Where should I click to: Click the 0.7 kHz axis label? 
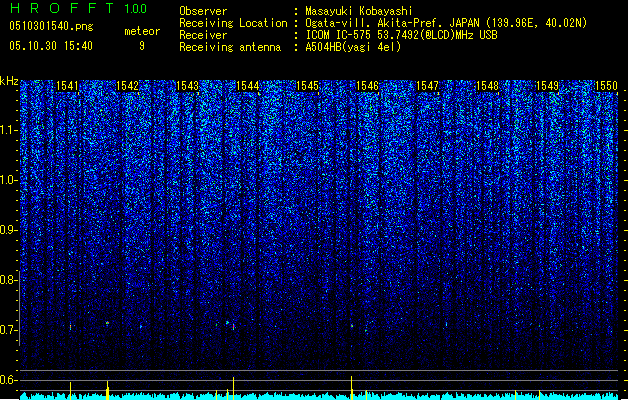tap(8, 330)
